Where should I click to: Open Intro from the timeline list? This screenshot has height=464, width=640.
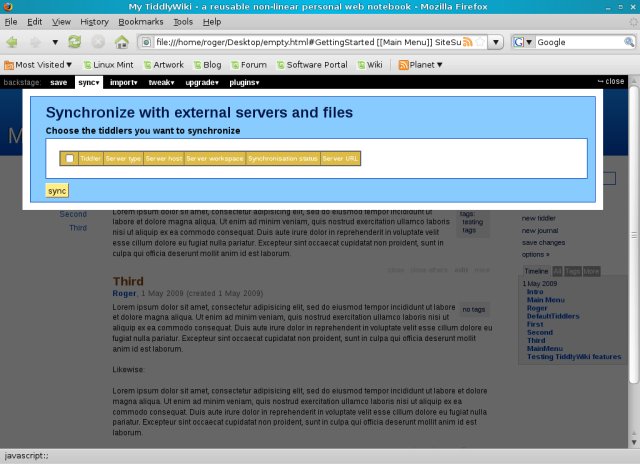[535, 292]
